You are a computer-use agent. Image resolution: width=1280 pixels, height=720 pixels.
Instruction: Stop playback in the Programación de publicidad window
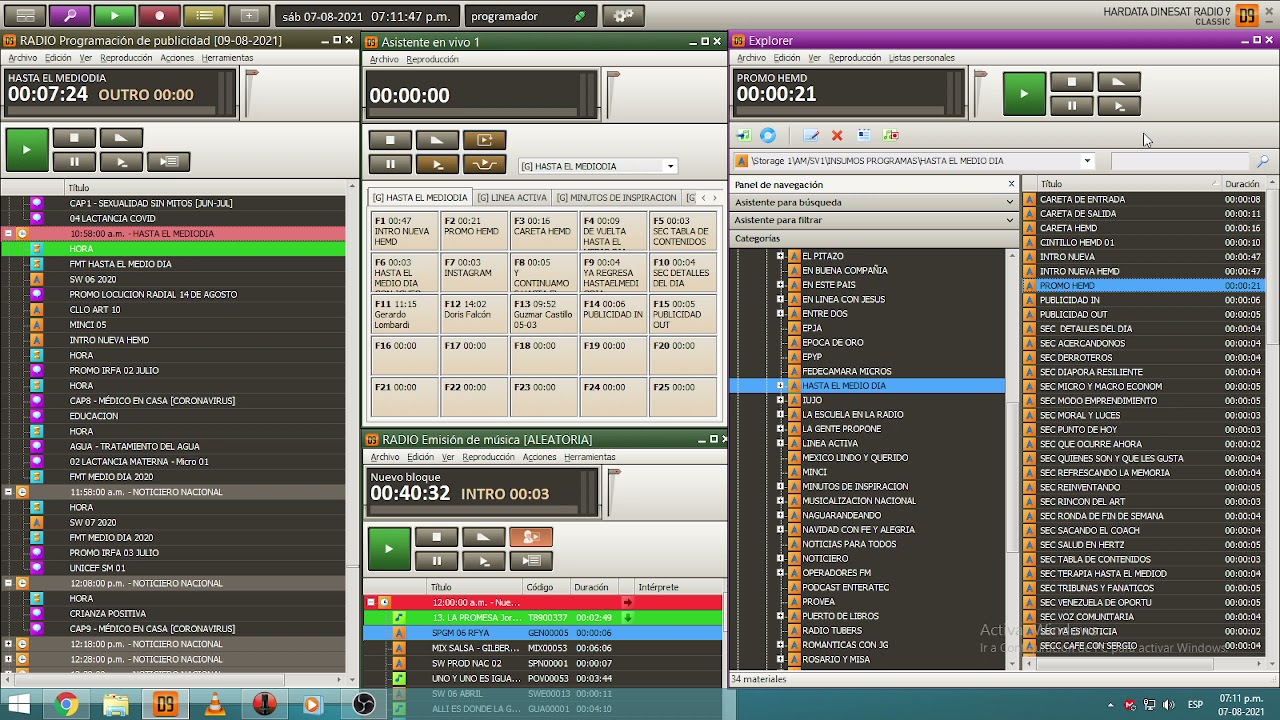pyautogui.click(x=74, y=138)
